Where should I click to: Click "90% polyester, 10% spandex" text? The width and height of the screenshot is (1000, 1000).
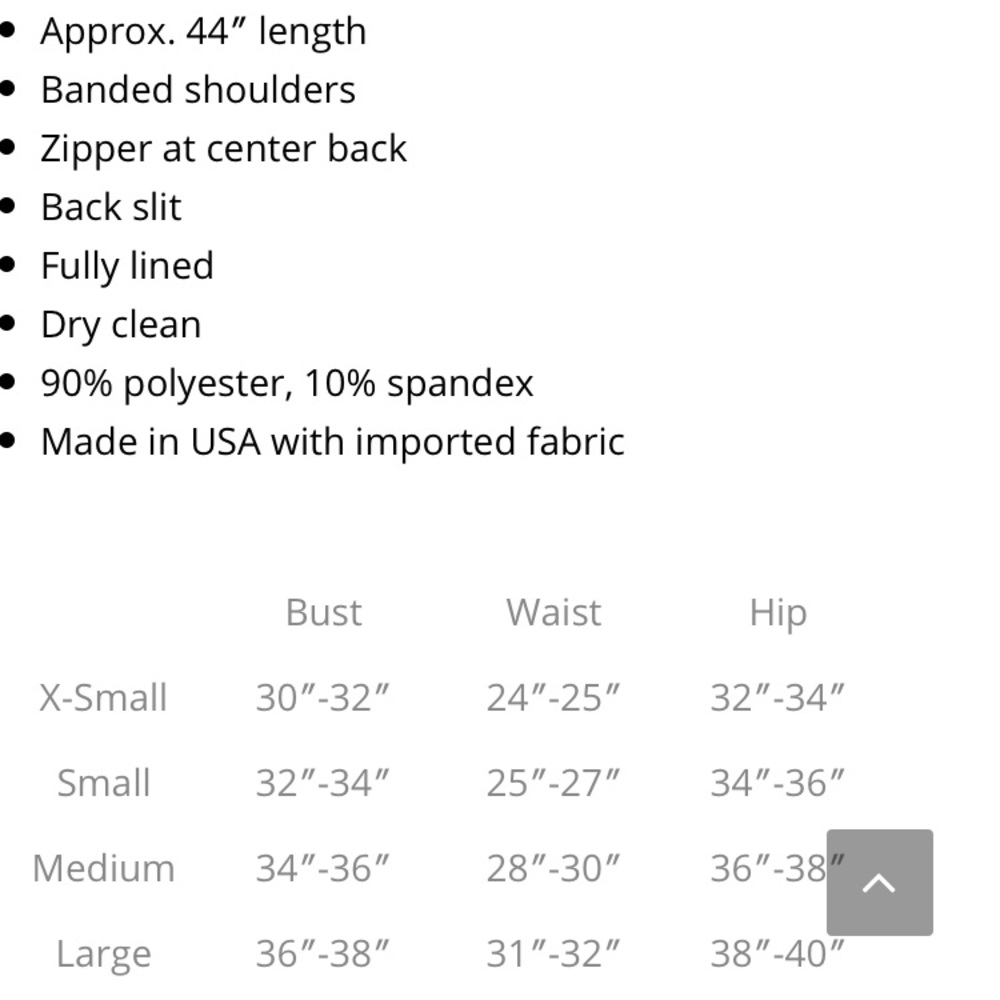[x=287, y=383]
